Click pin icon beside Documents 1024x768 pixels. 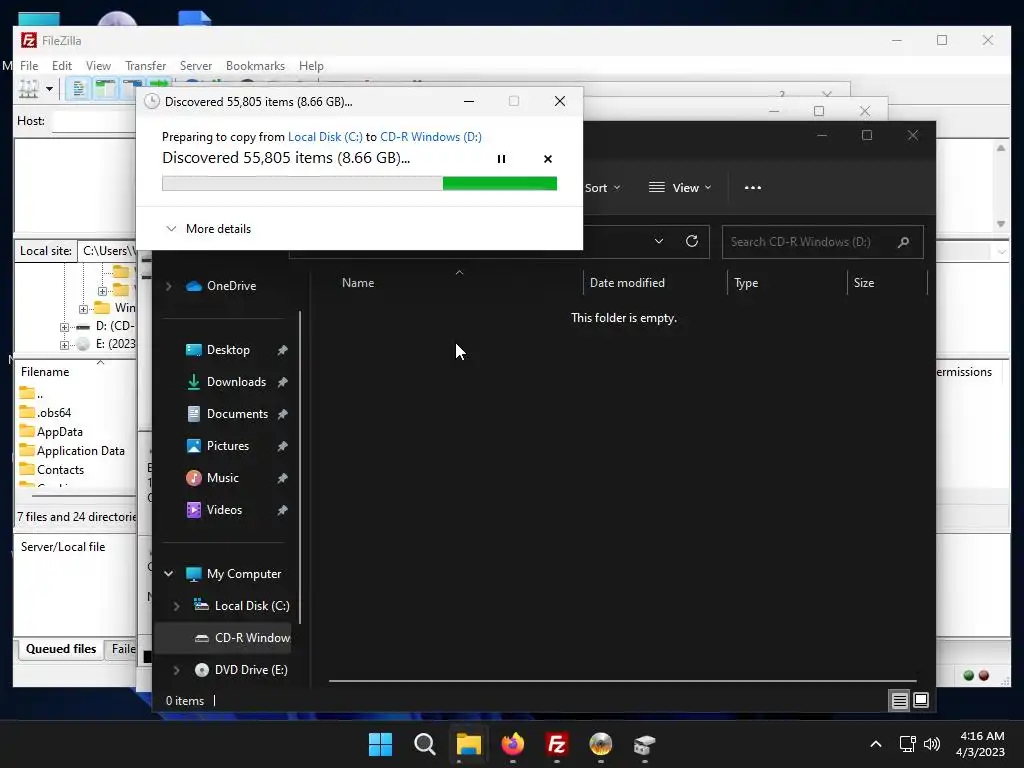coord(282,414)
